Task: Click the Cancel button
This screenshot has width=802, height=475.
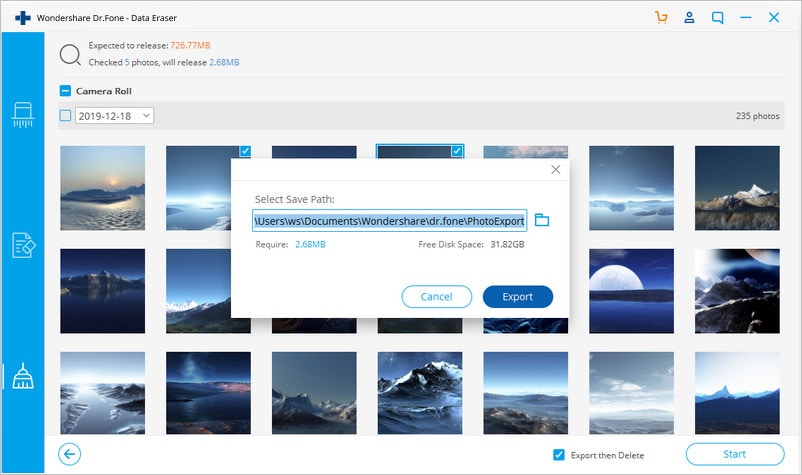Action: (436, 297)
